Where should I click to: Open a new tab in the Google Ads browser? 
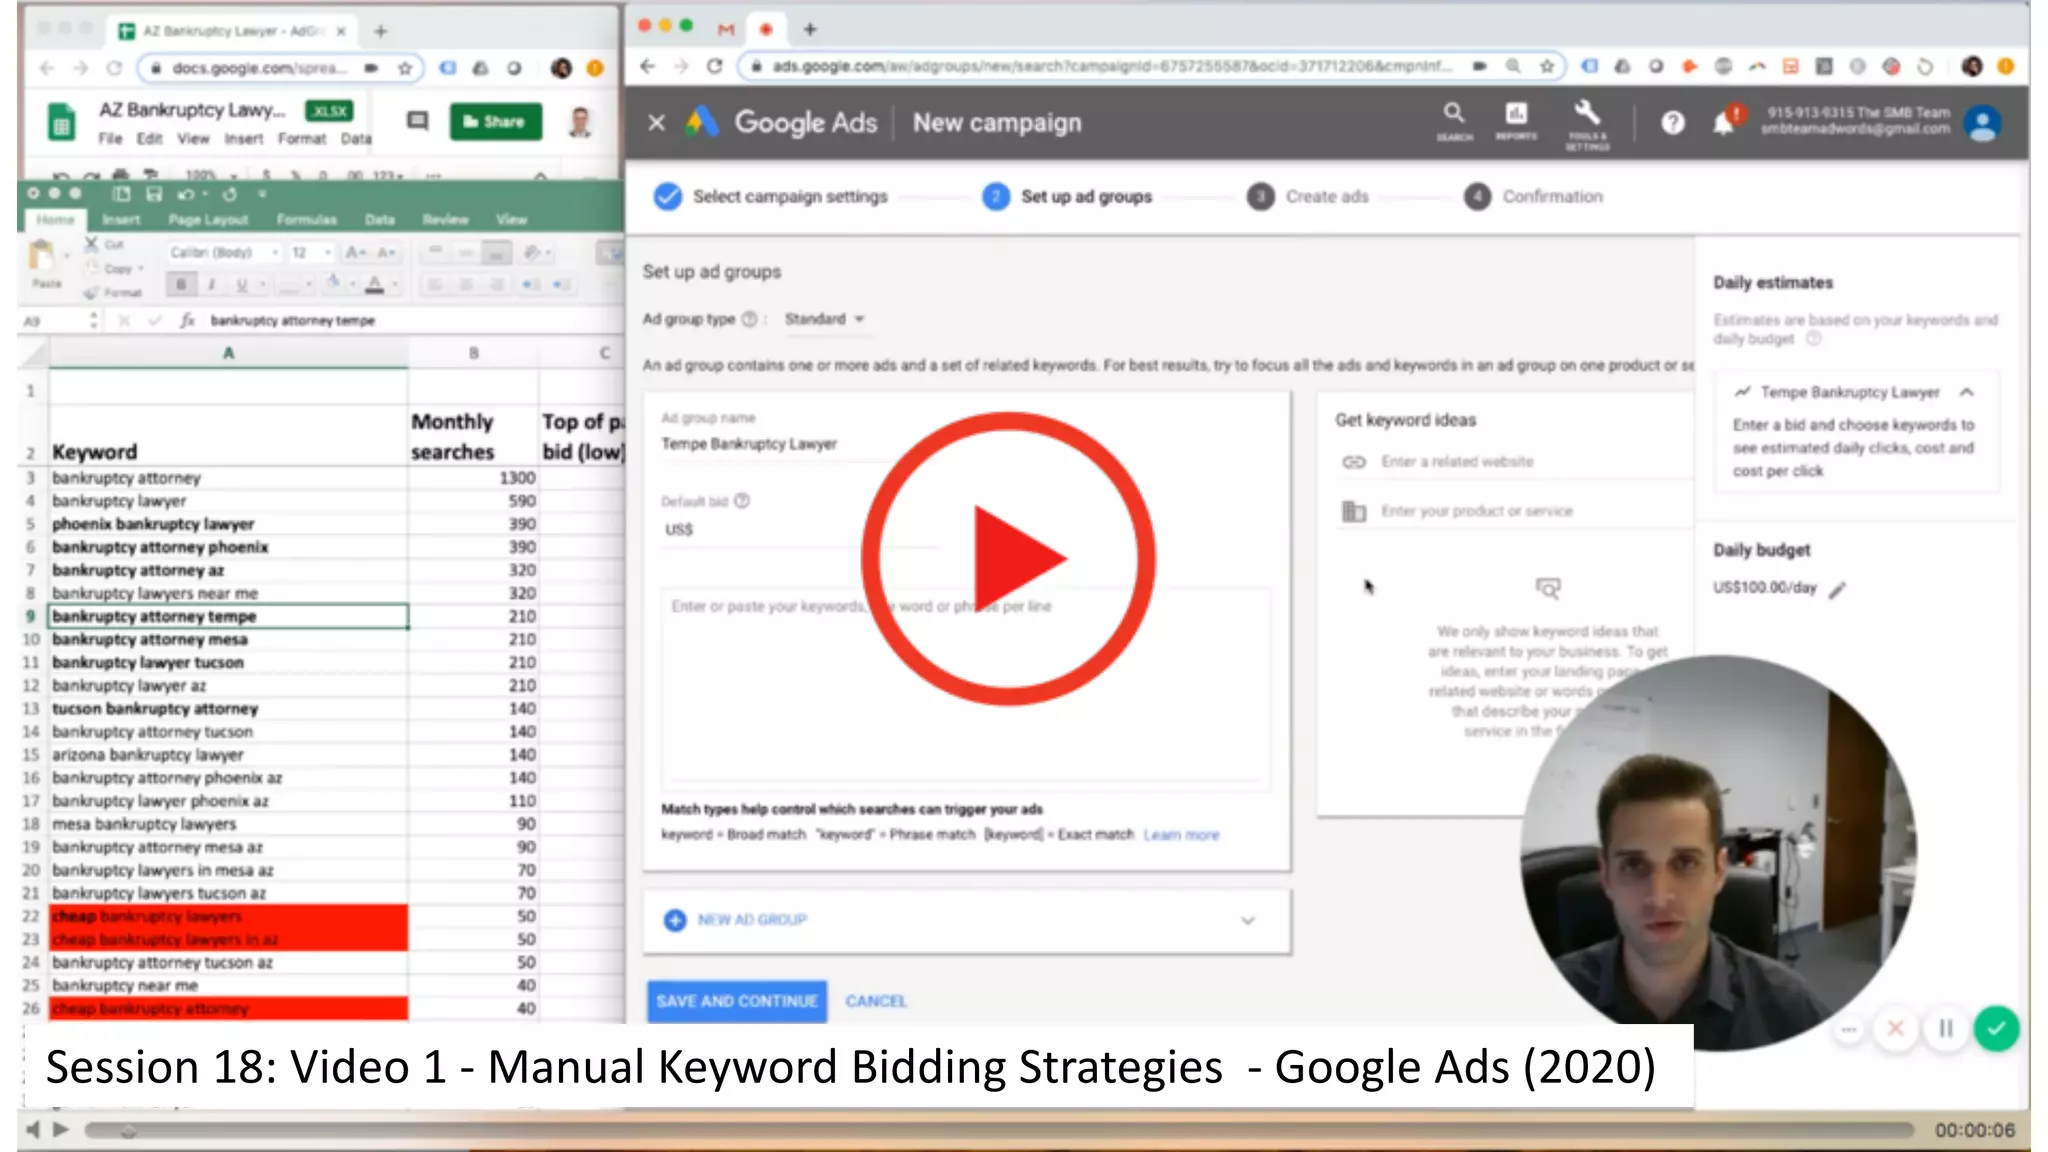click(810, 29)
